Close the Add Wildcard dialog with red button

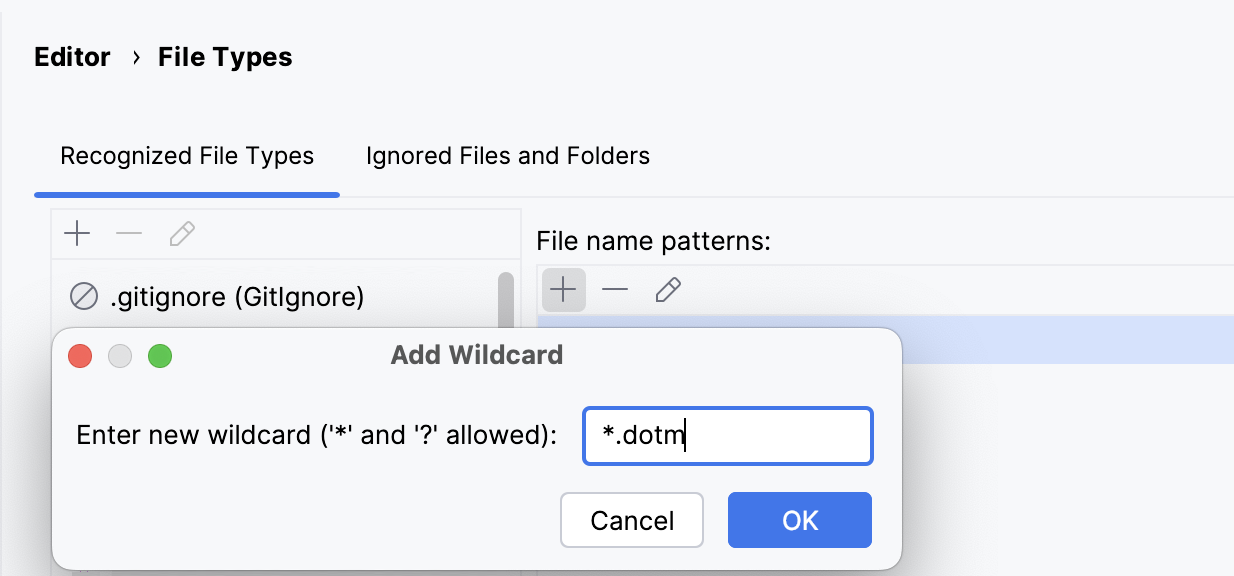pos(80,356)
